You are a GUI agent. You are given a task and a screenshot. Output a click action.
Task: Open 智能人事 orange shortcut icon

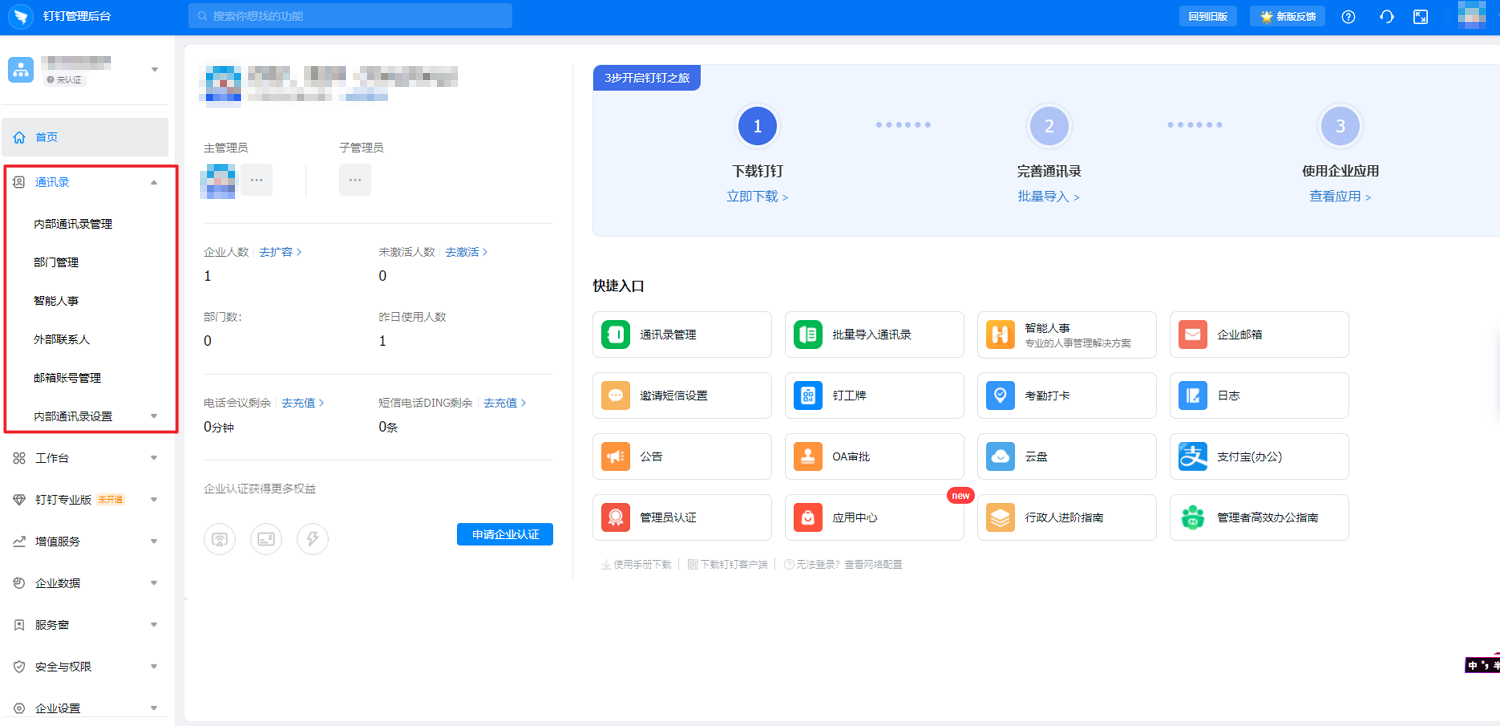(1000, 334)
